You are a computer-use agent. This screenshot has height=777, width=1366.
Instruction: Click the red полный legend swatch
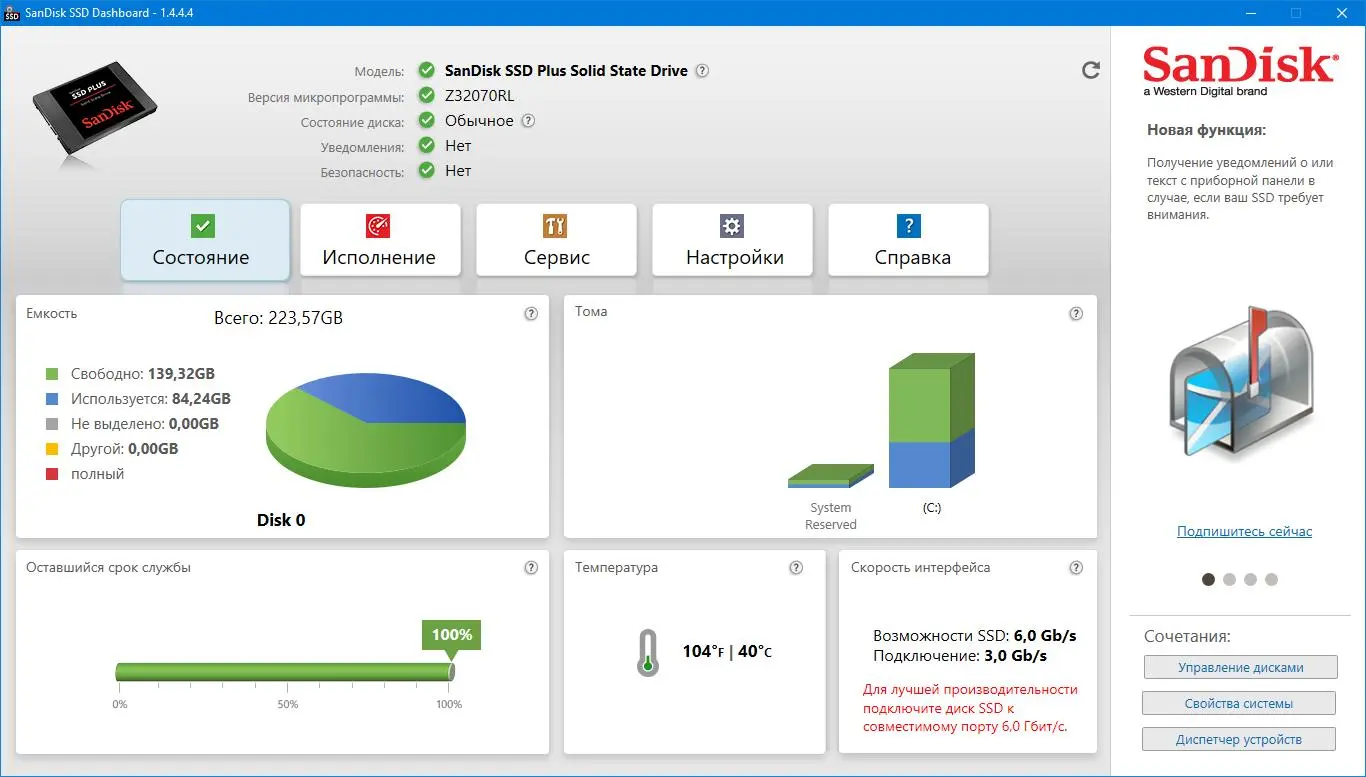tap(52, 474)
